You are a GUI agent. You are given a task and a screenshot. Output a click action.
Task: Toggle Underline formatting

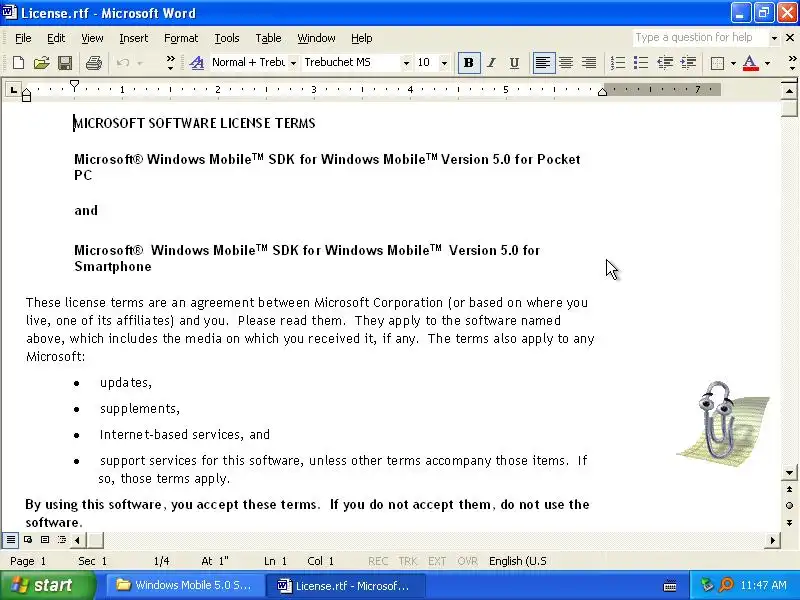pyautogui.click(x=514, y=63)
